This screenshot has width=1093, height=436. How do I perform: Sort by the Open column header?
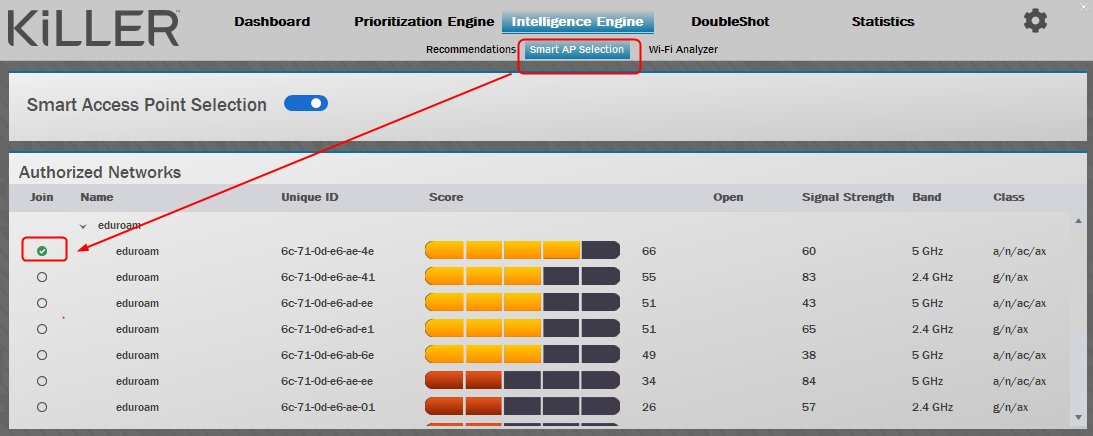click(728, 197)
